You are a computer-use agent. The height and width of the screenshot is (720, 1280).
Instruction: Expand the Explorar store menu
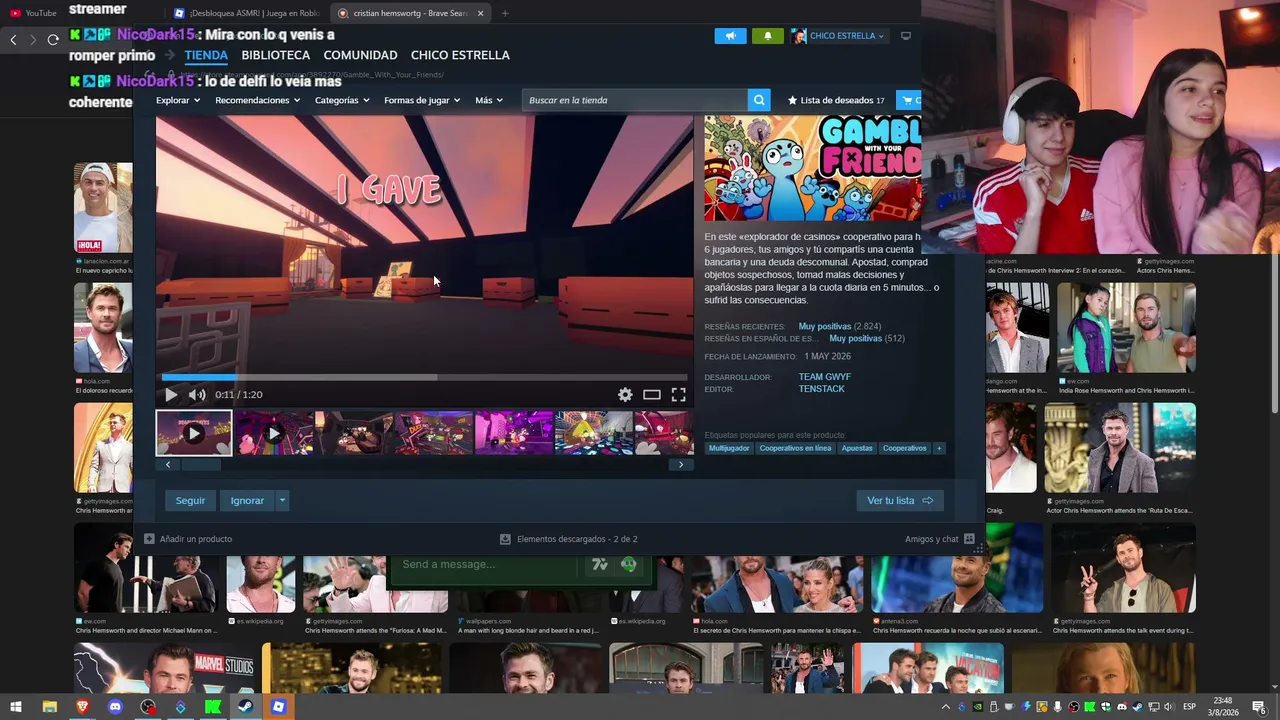(x=177, y=100)
